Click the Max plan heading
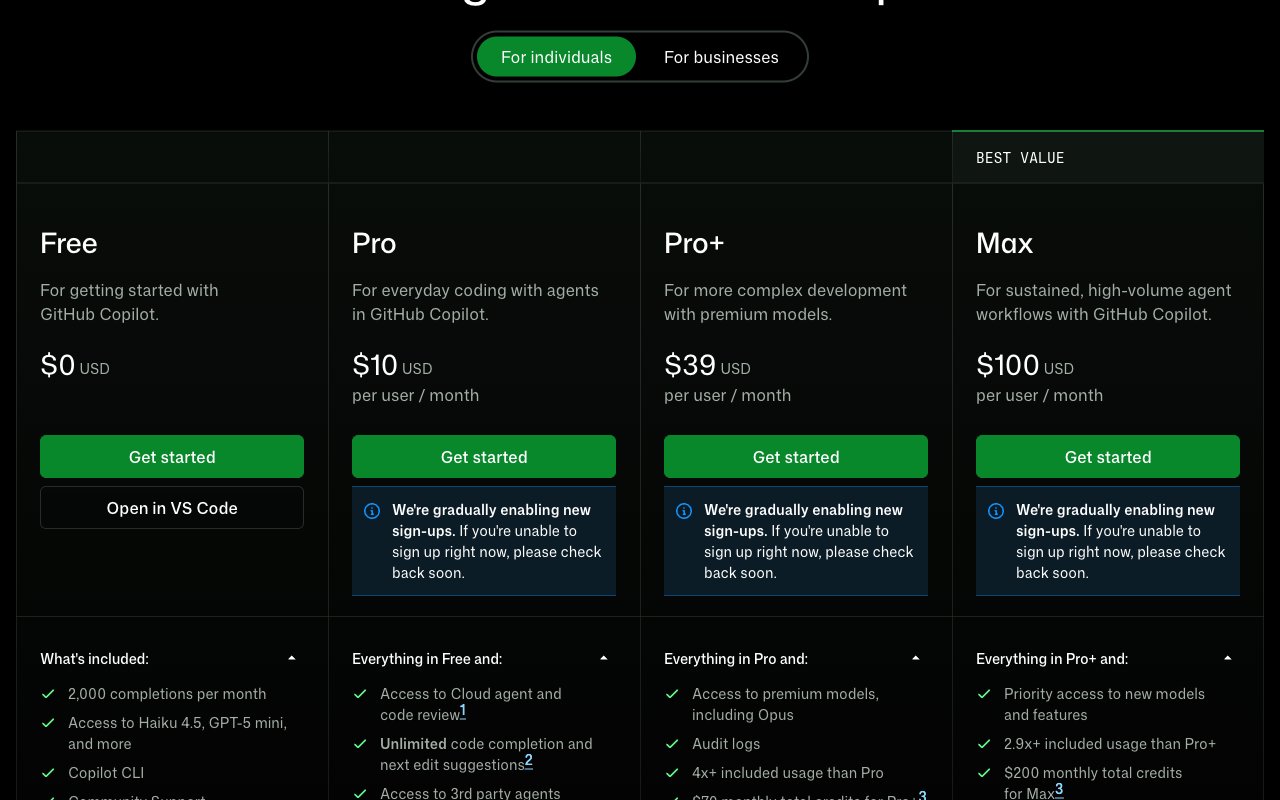Viewport: 1280px width, 800px height. [1004, 243]
